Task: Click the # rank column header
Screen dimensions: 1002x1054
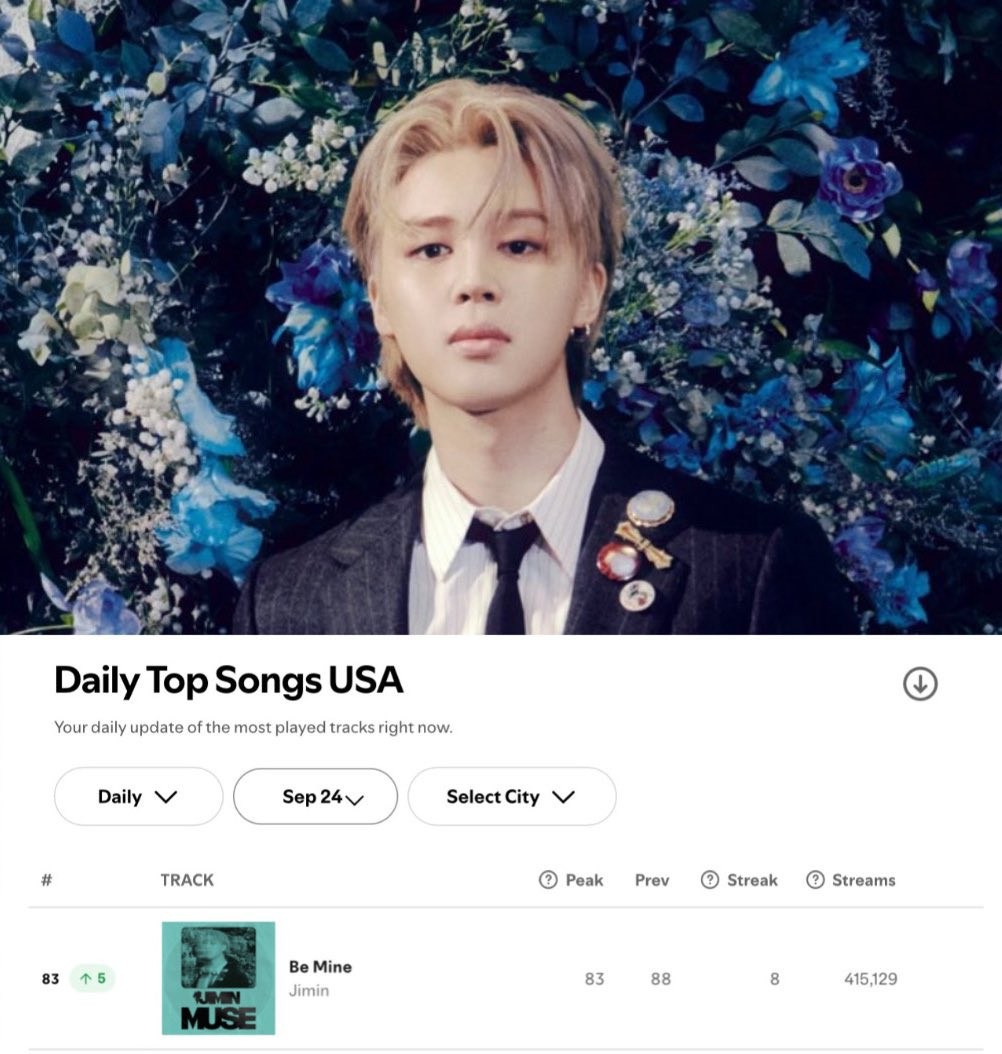Action: click(46, 880)
